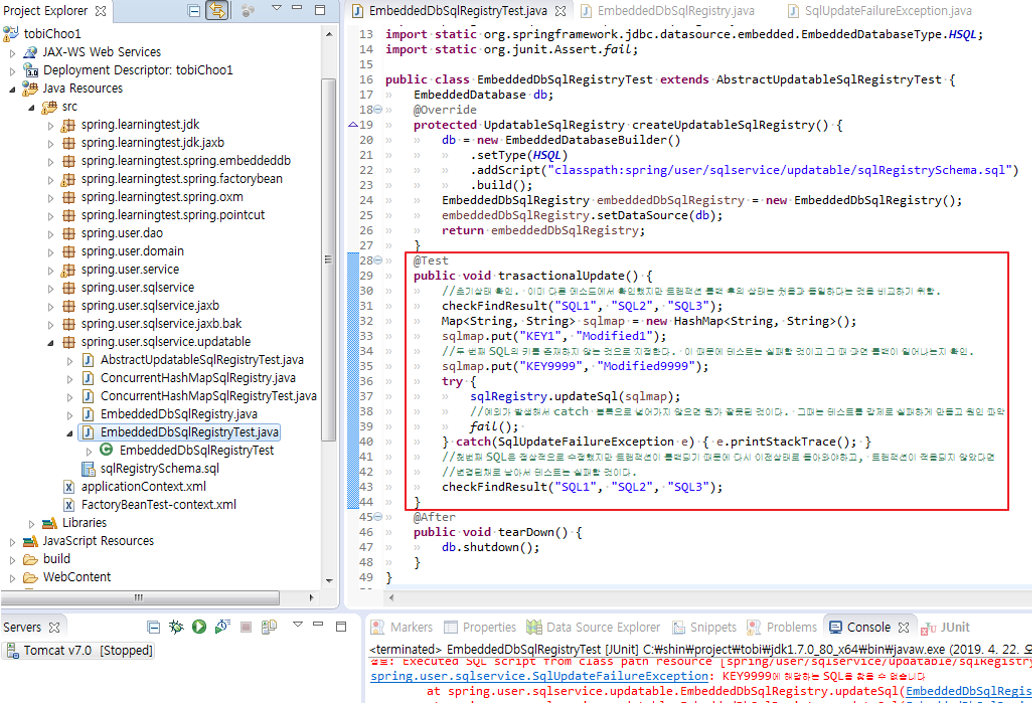This screenshot has width=1032, height=703.
Task: Select spring.learningtest.spring.embeddeddb package
Action: (186, 161)
